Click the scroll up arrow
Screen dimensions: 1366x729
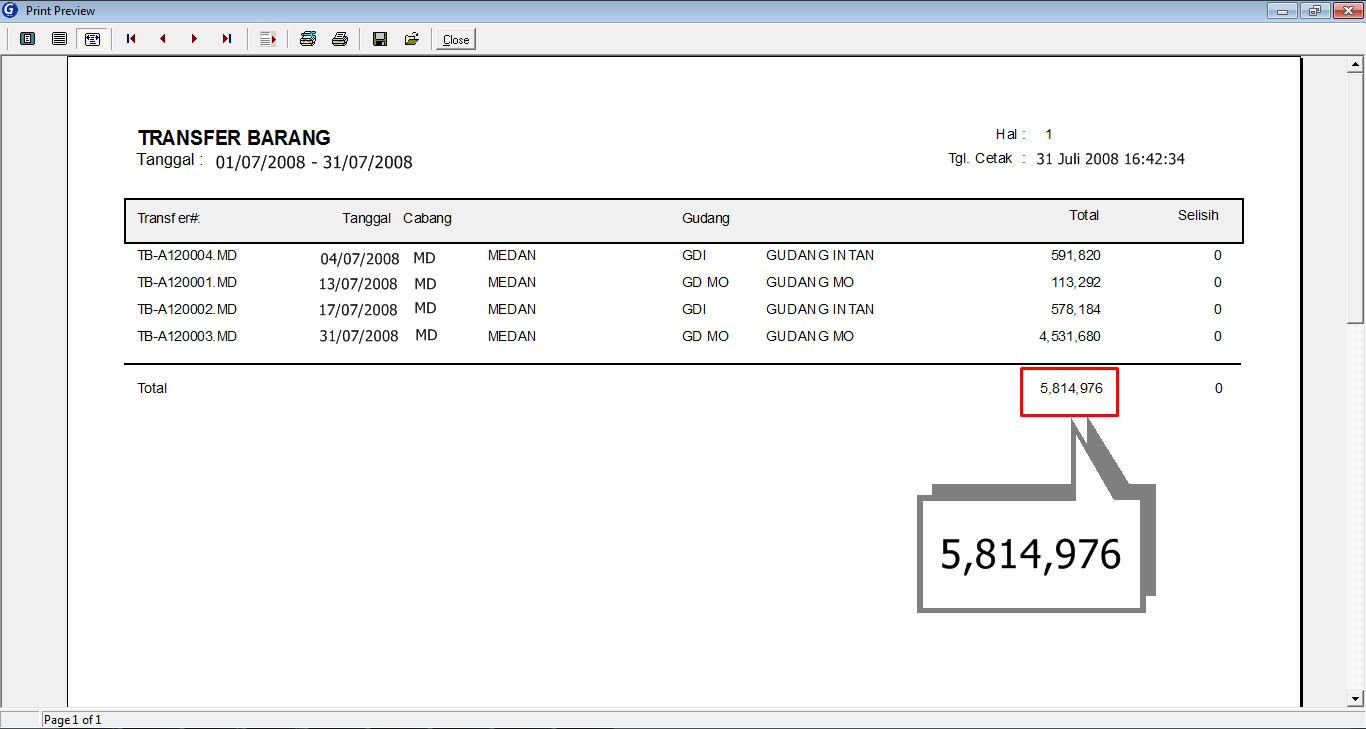(x=1356, y=66)
